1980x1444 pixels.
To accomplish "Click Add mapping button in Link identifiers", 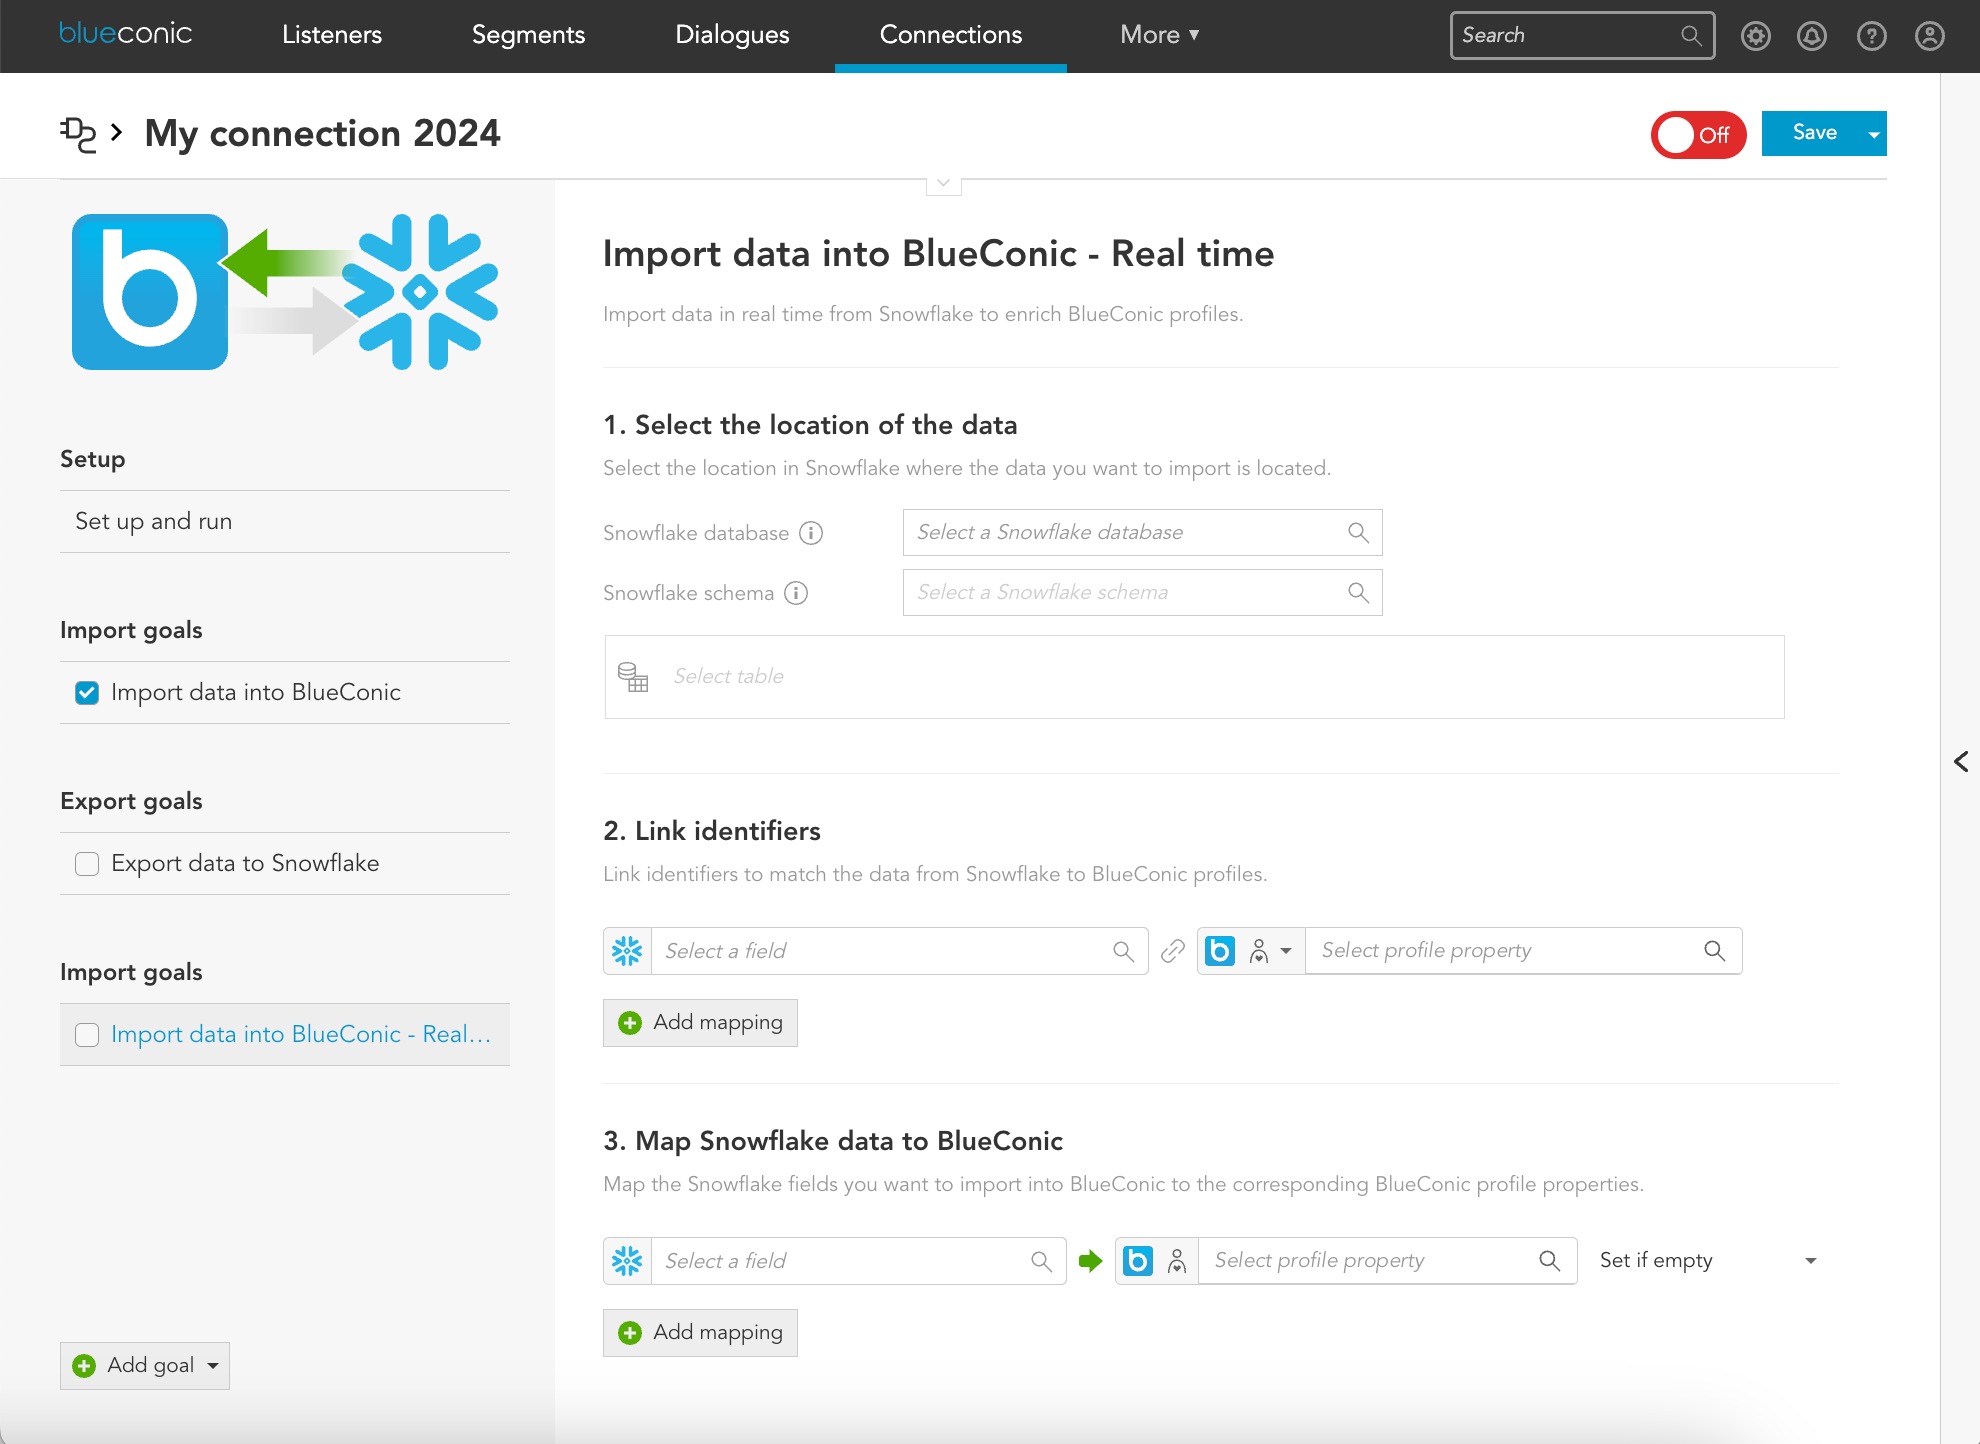I will [x=699, y=1021].
